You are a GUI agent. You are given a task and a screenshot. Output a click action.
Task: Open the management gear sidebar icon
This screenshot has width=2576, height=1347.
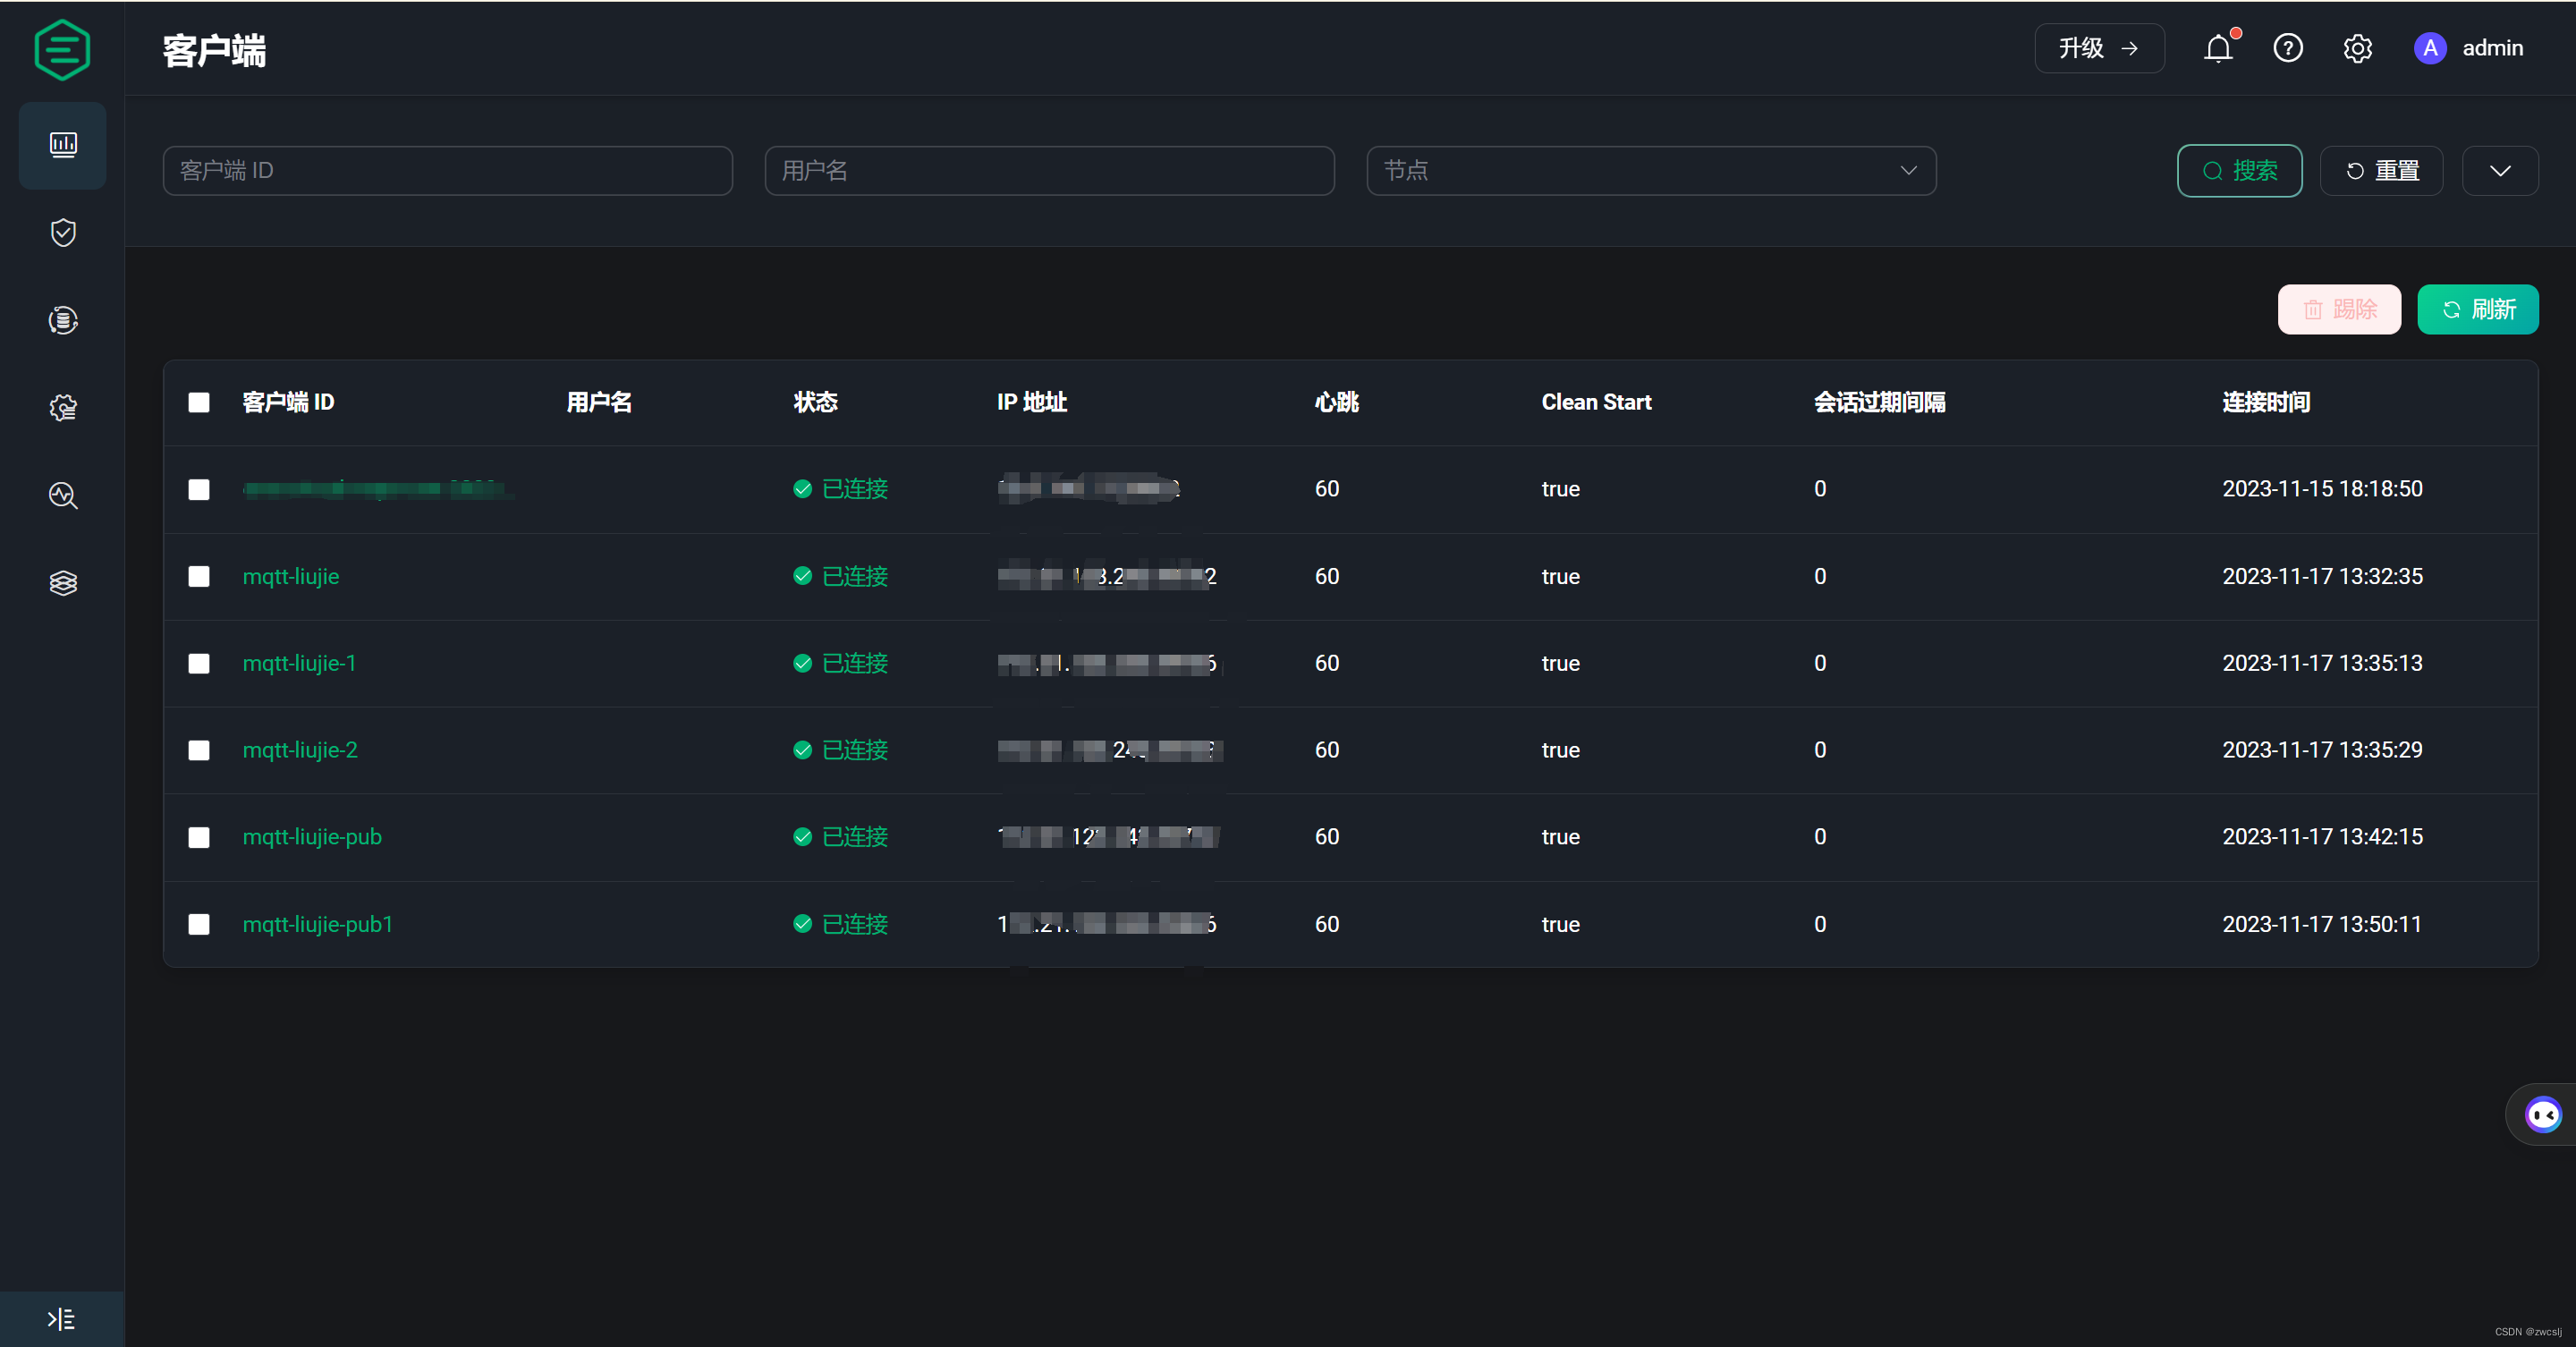(x=63, y=408)
